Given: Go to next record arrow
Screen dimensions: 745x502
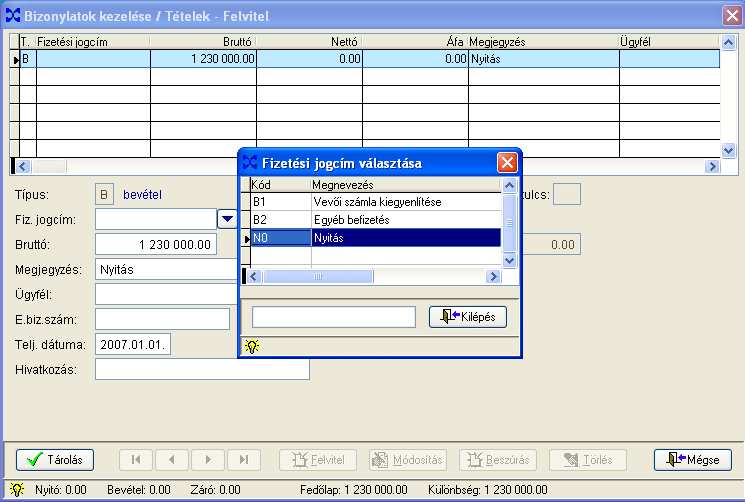Looking at the screenshot, I should click(x=208, y=460).
